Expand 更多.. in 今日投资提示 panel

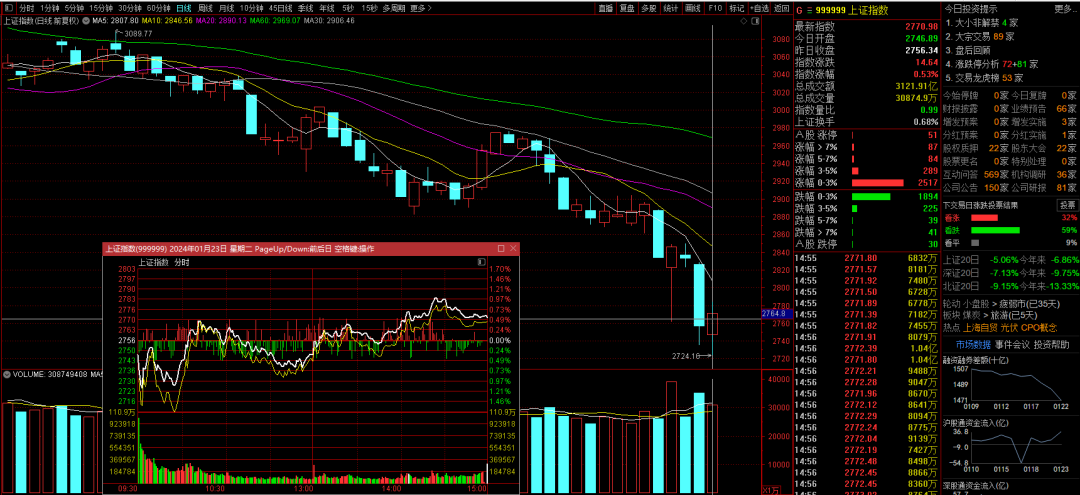[x=1065, y=9]
